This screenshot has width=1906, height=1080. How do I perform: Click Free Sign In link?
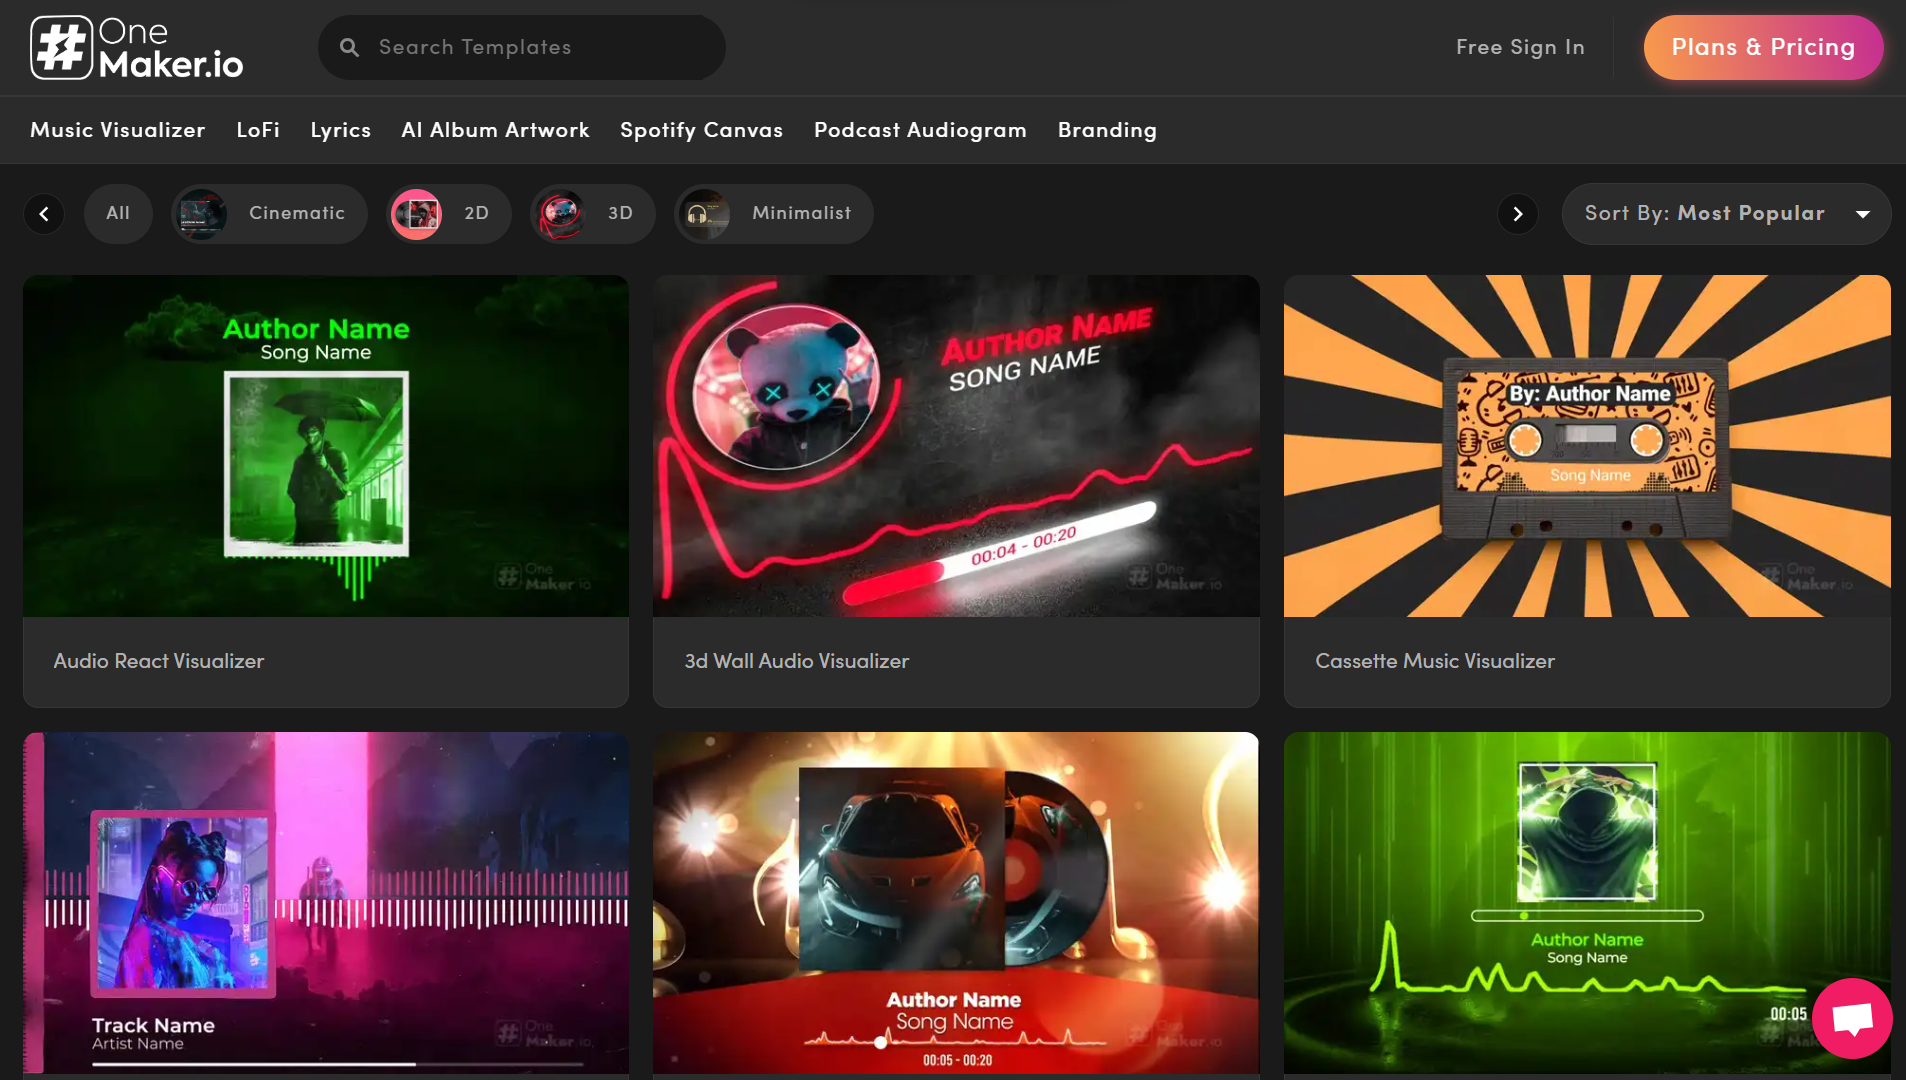(x=1520, y=47)
